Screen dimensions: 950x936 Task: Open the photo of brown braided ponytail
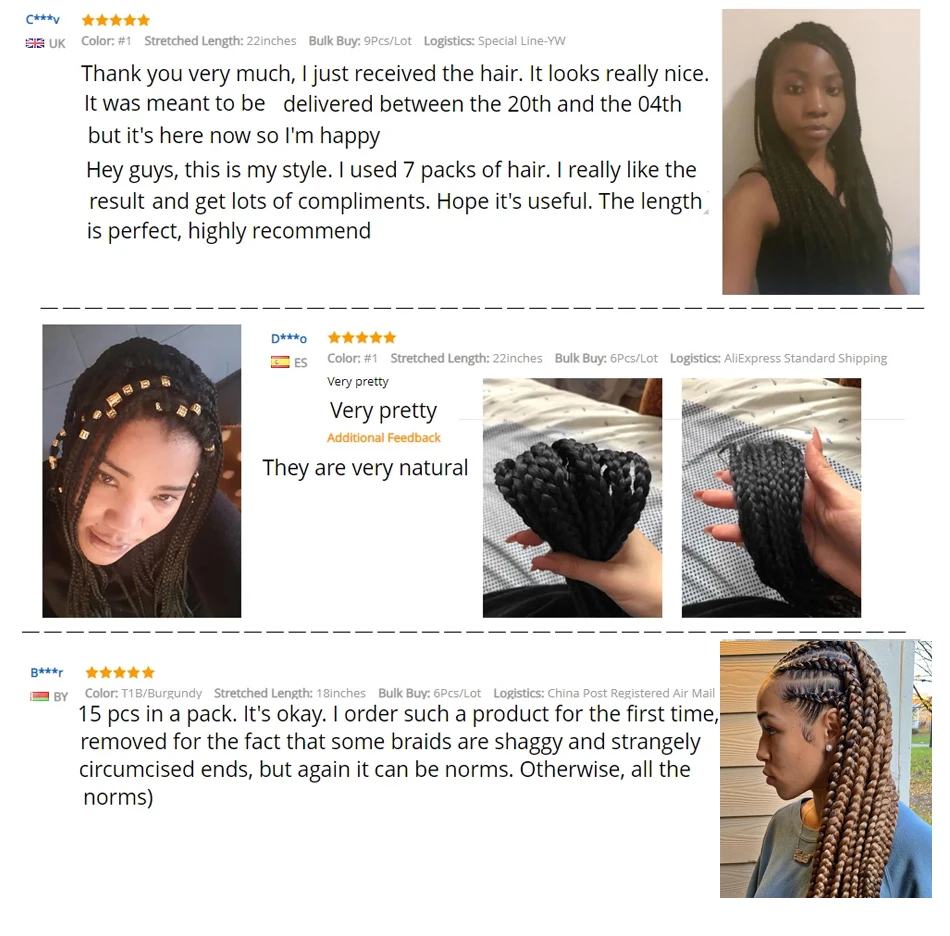pyautogui.click(x=826, y=769)
